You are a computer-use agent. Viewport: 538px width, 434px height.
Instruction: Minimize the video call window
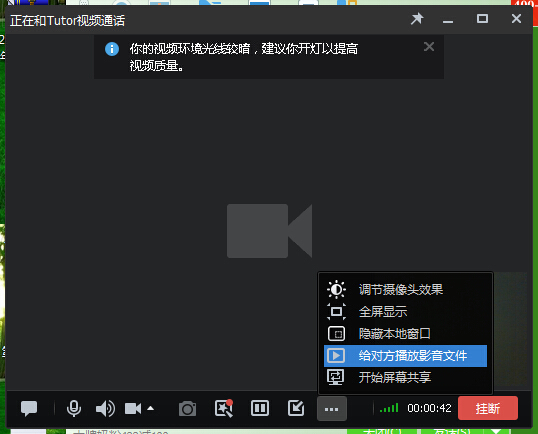coord(448,21)
